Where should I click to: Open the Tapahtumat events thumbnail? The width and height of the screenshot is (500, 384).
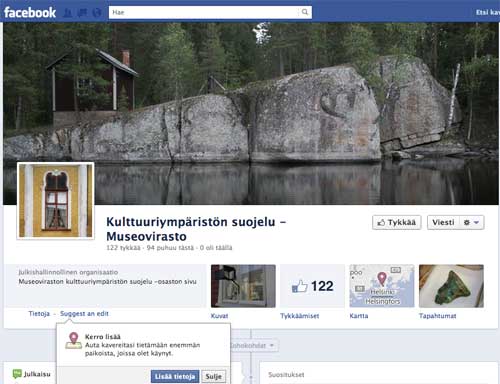click(x=451, y=286)
